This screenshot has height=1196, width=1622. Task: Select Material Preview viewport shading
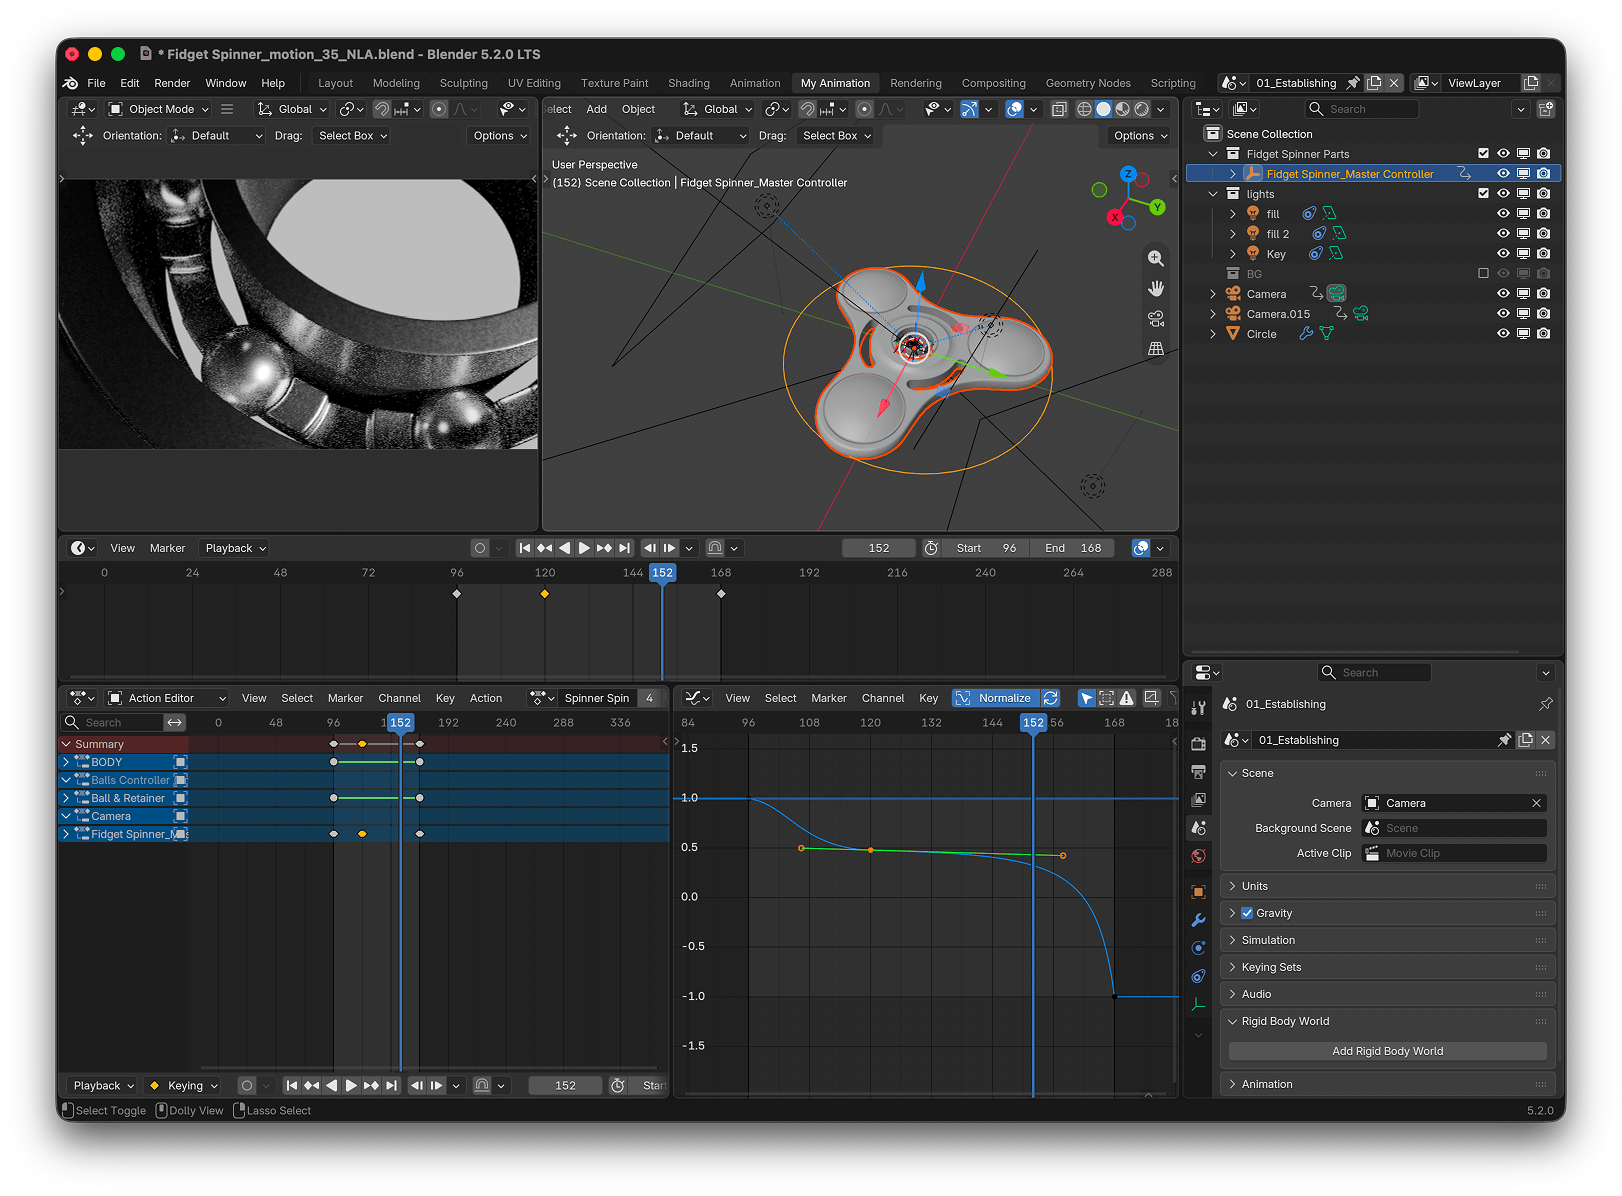pyautogui.click(x=1122, y=109)
